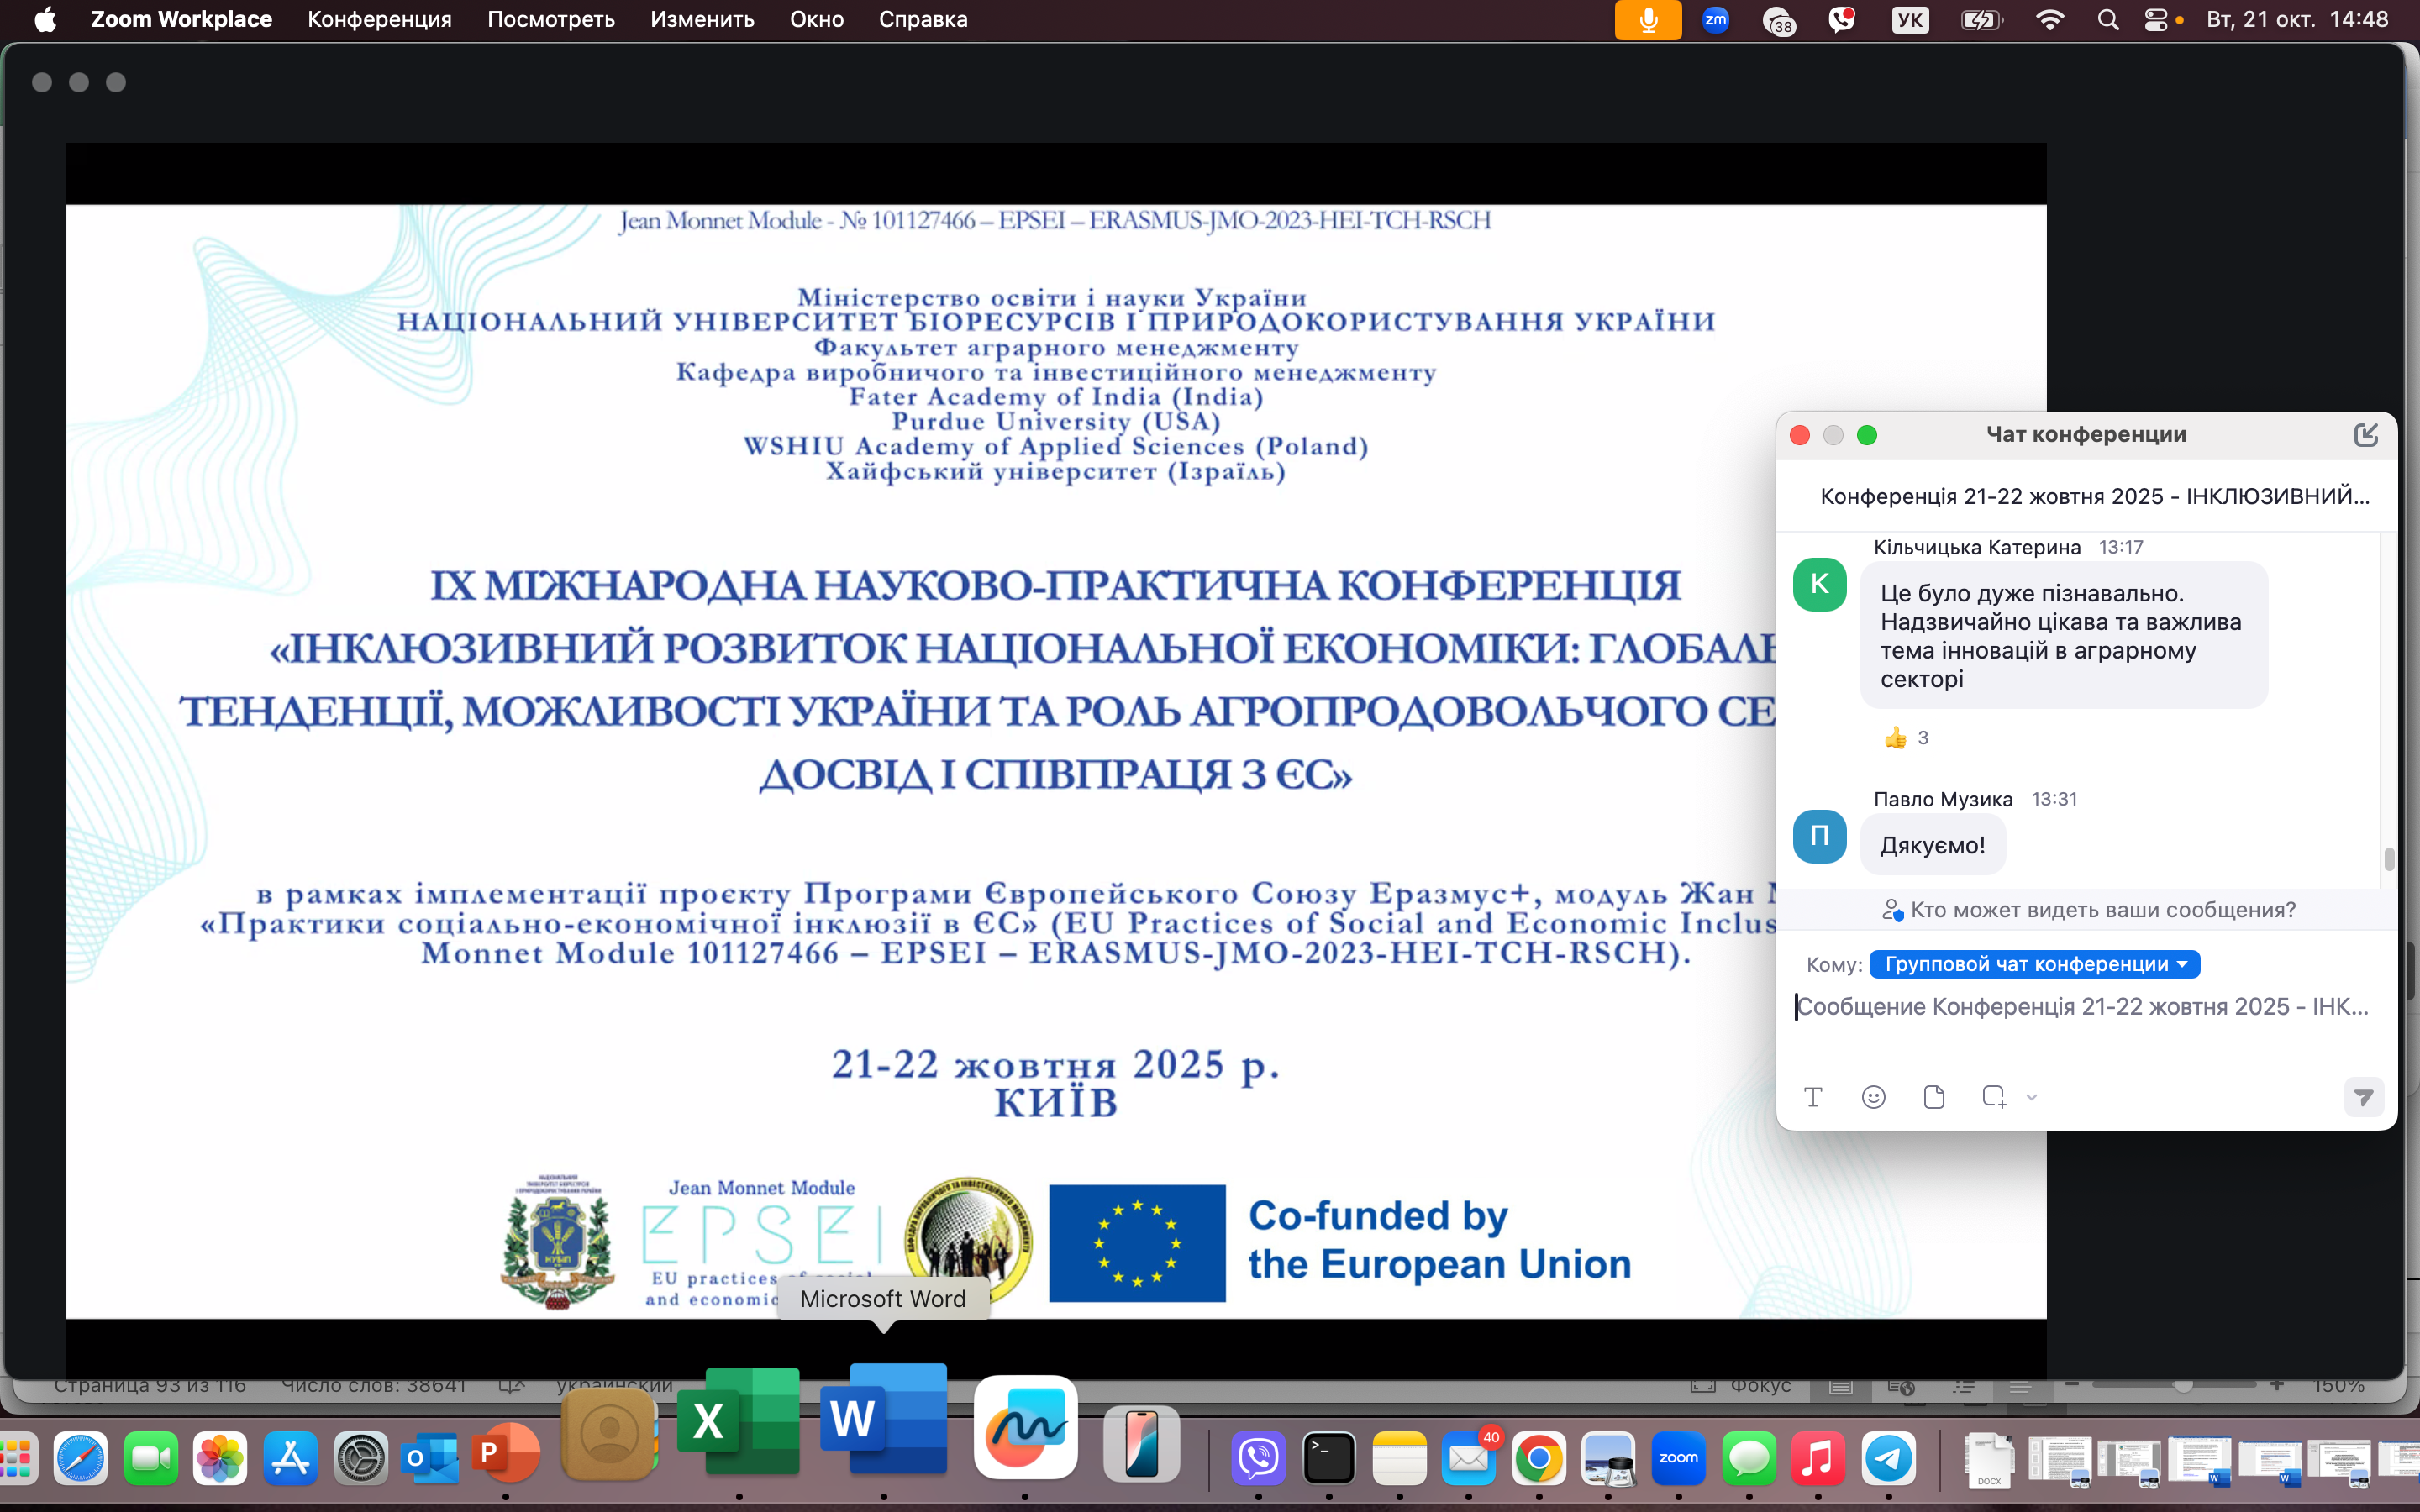Send the chat message with arrow button
2420x1512 pixels.
click(2364, 1097)
